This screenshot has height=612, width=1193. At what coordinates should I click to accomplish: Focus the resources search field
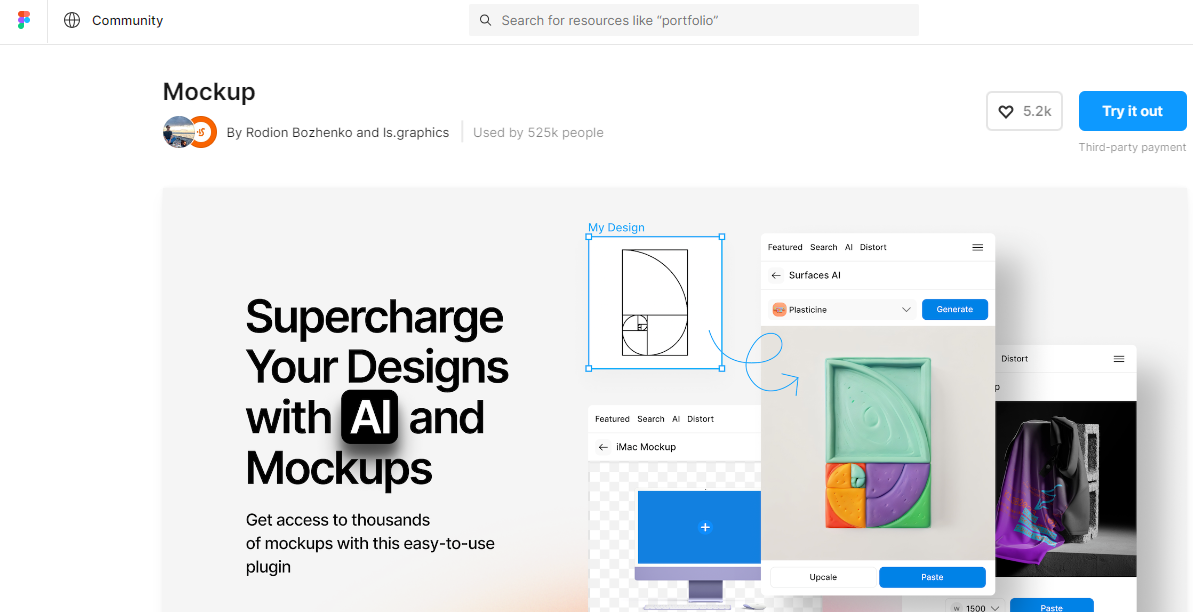point(700,20)
